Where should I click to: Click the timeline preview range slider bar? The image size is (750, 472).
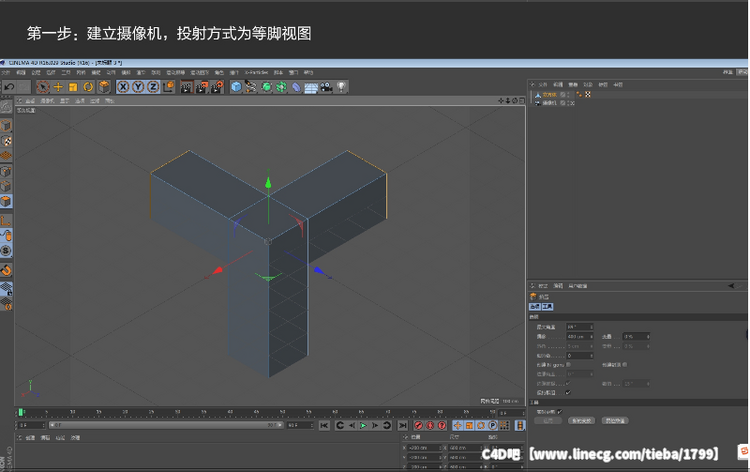165,425
